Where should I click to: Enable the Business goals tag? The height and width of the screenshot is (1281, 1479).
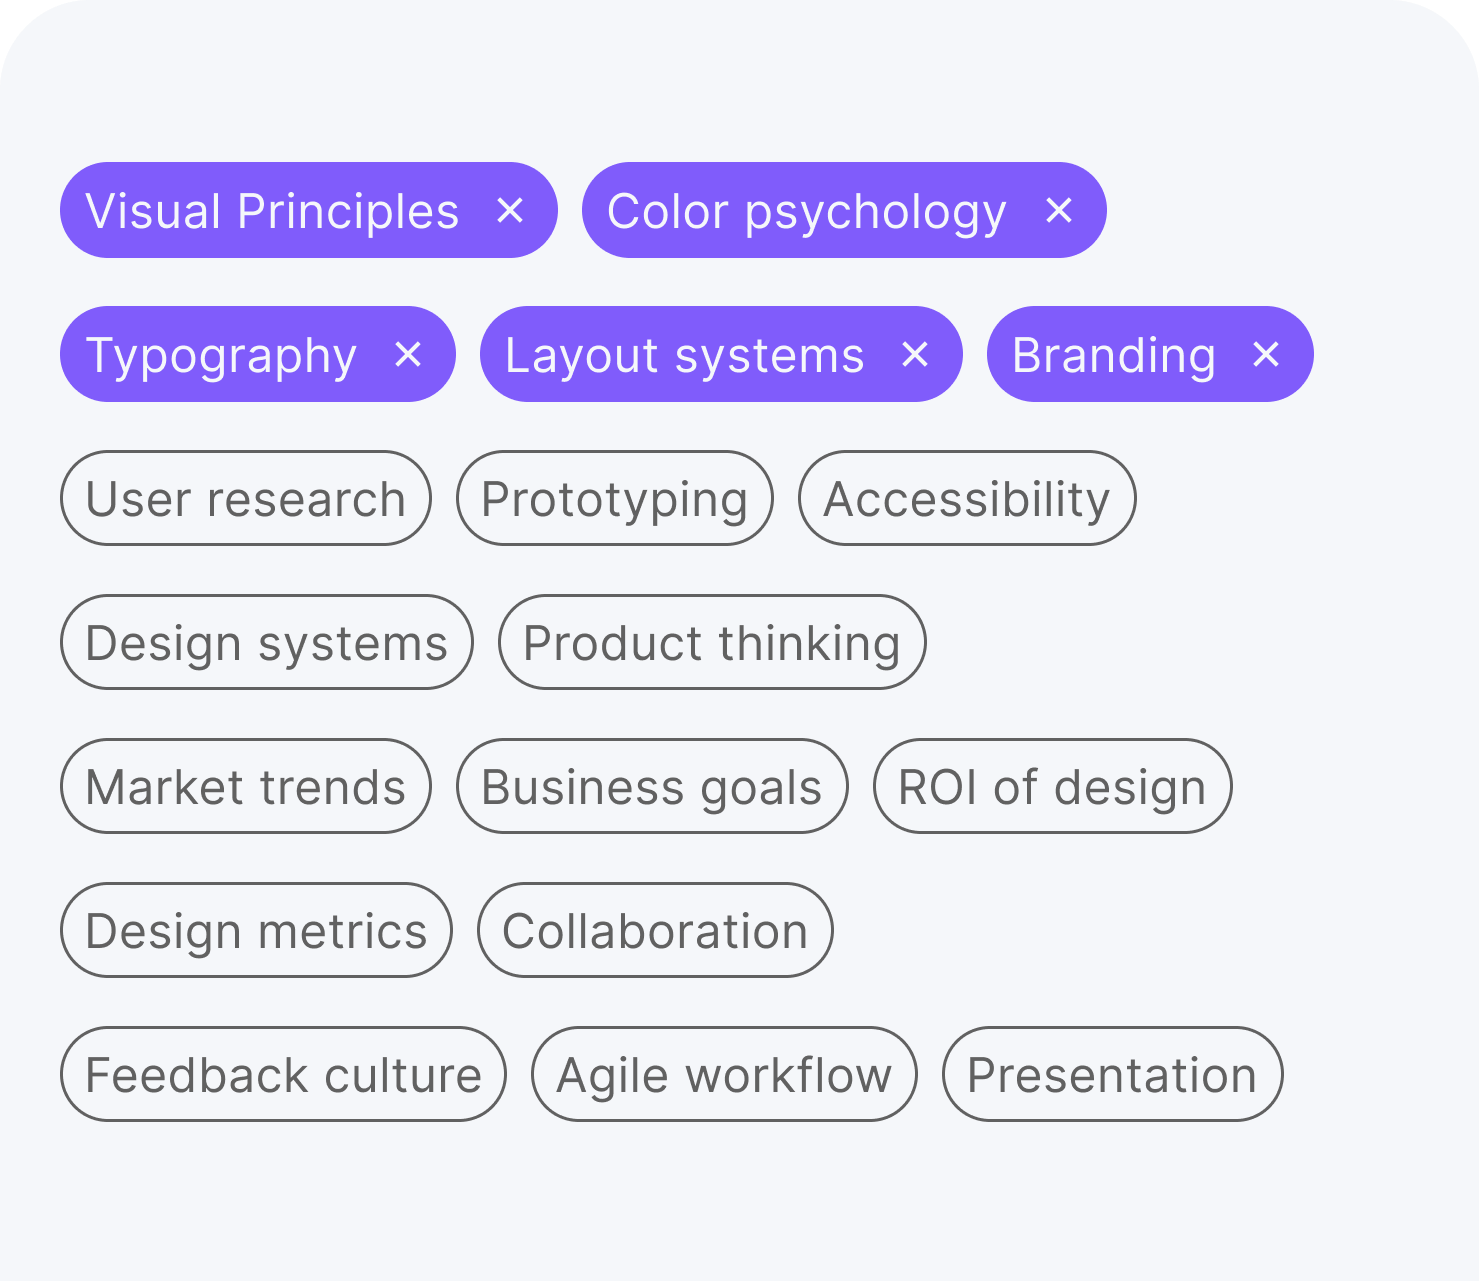point(651,786)
